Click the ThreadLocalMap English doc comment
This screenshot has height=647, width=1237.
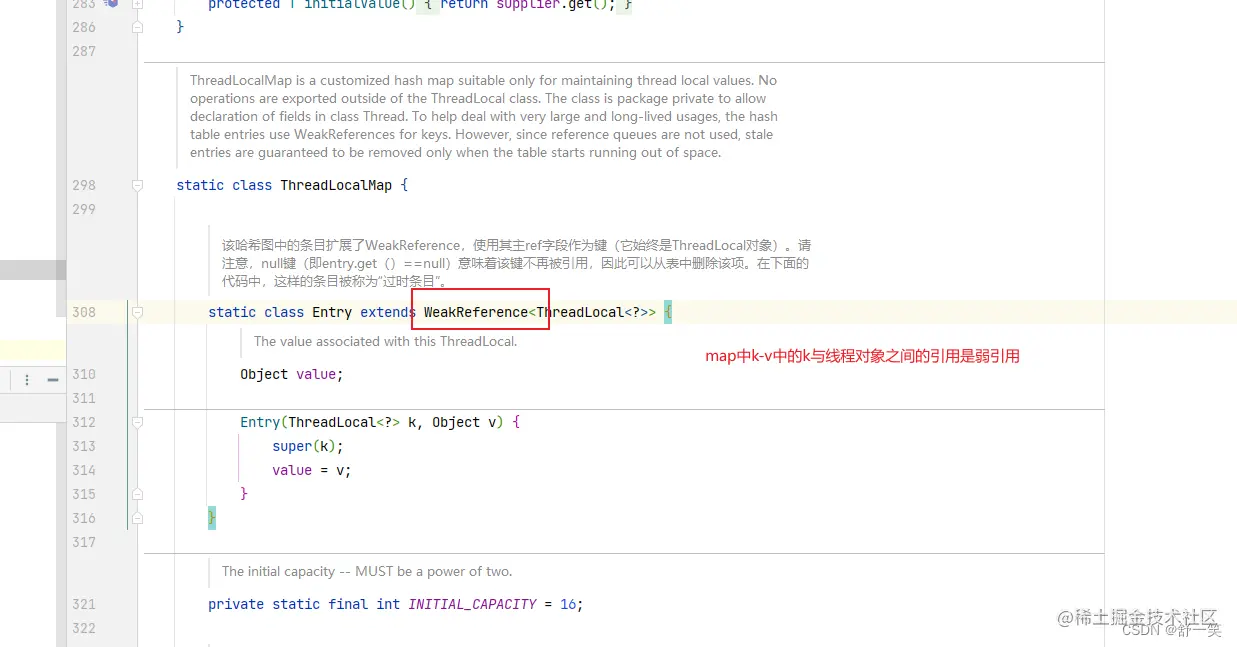484,116
